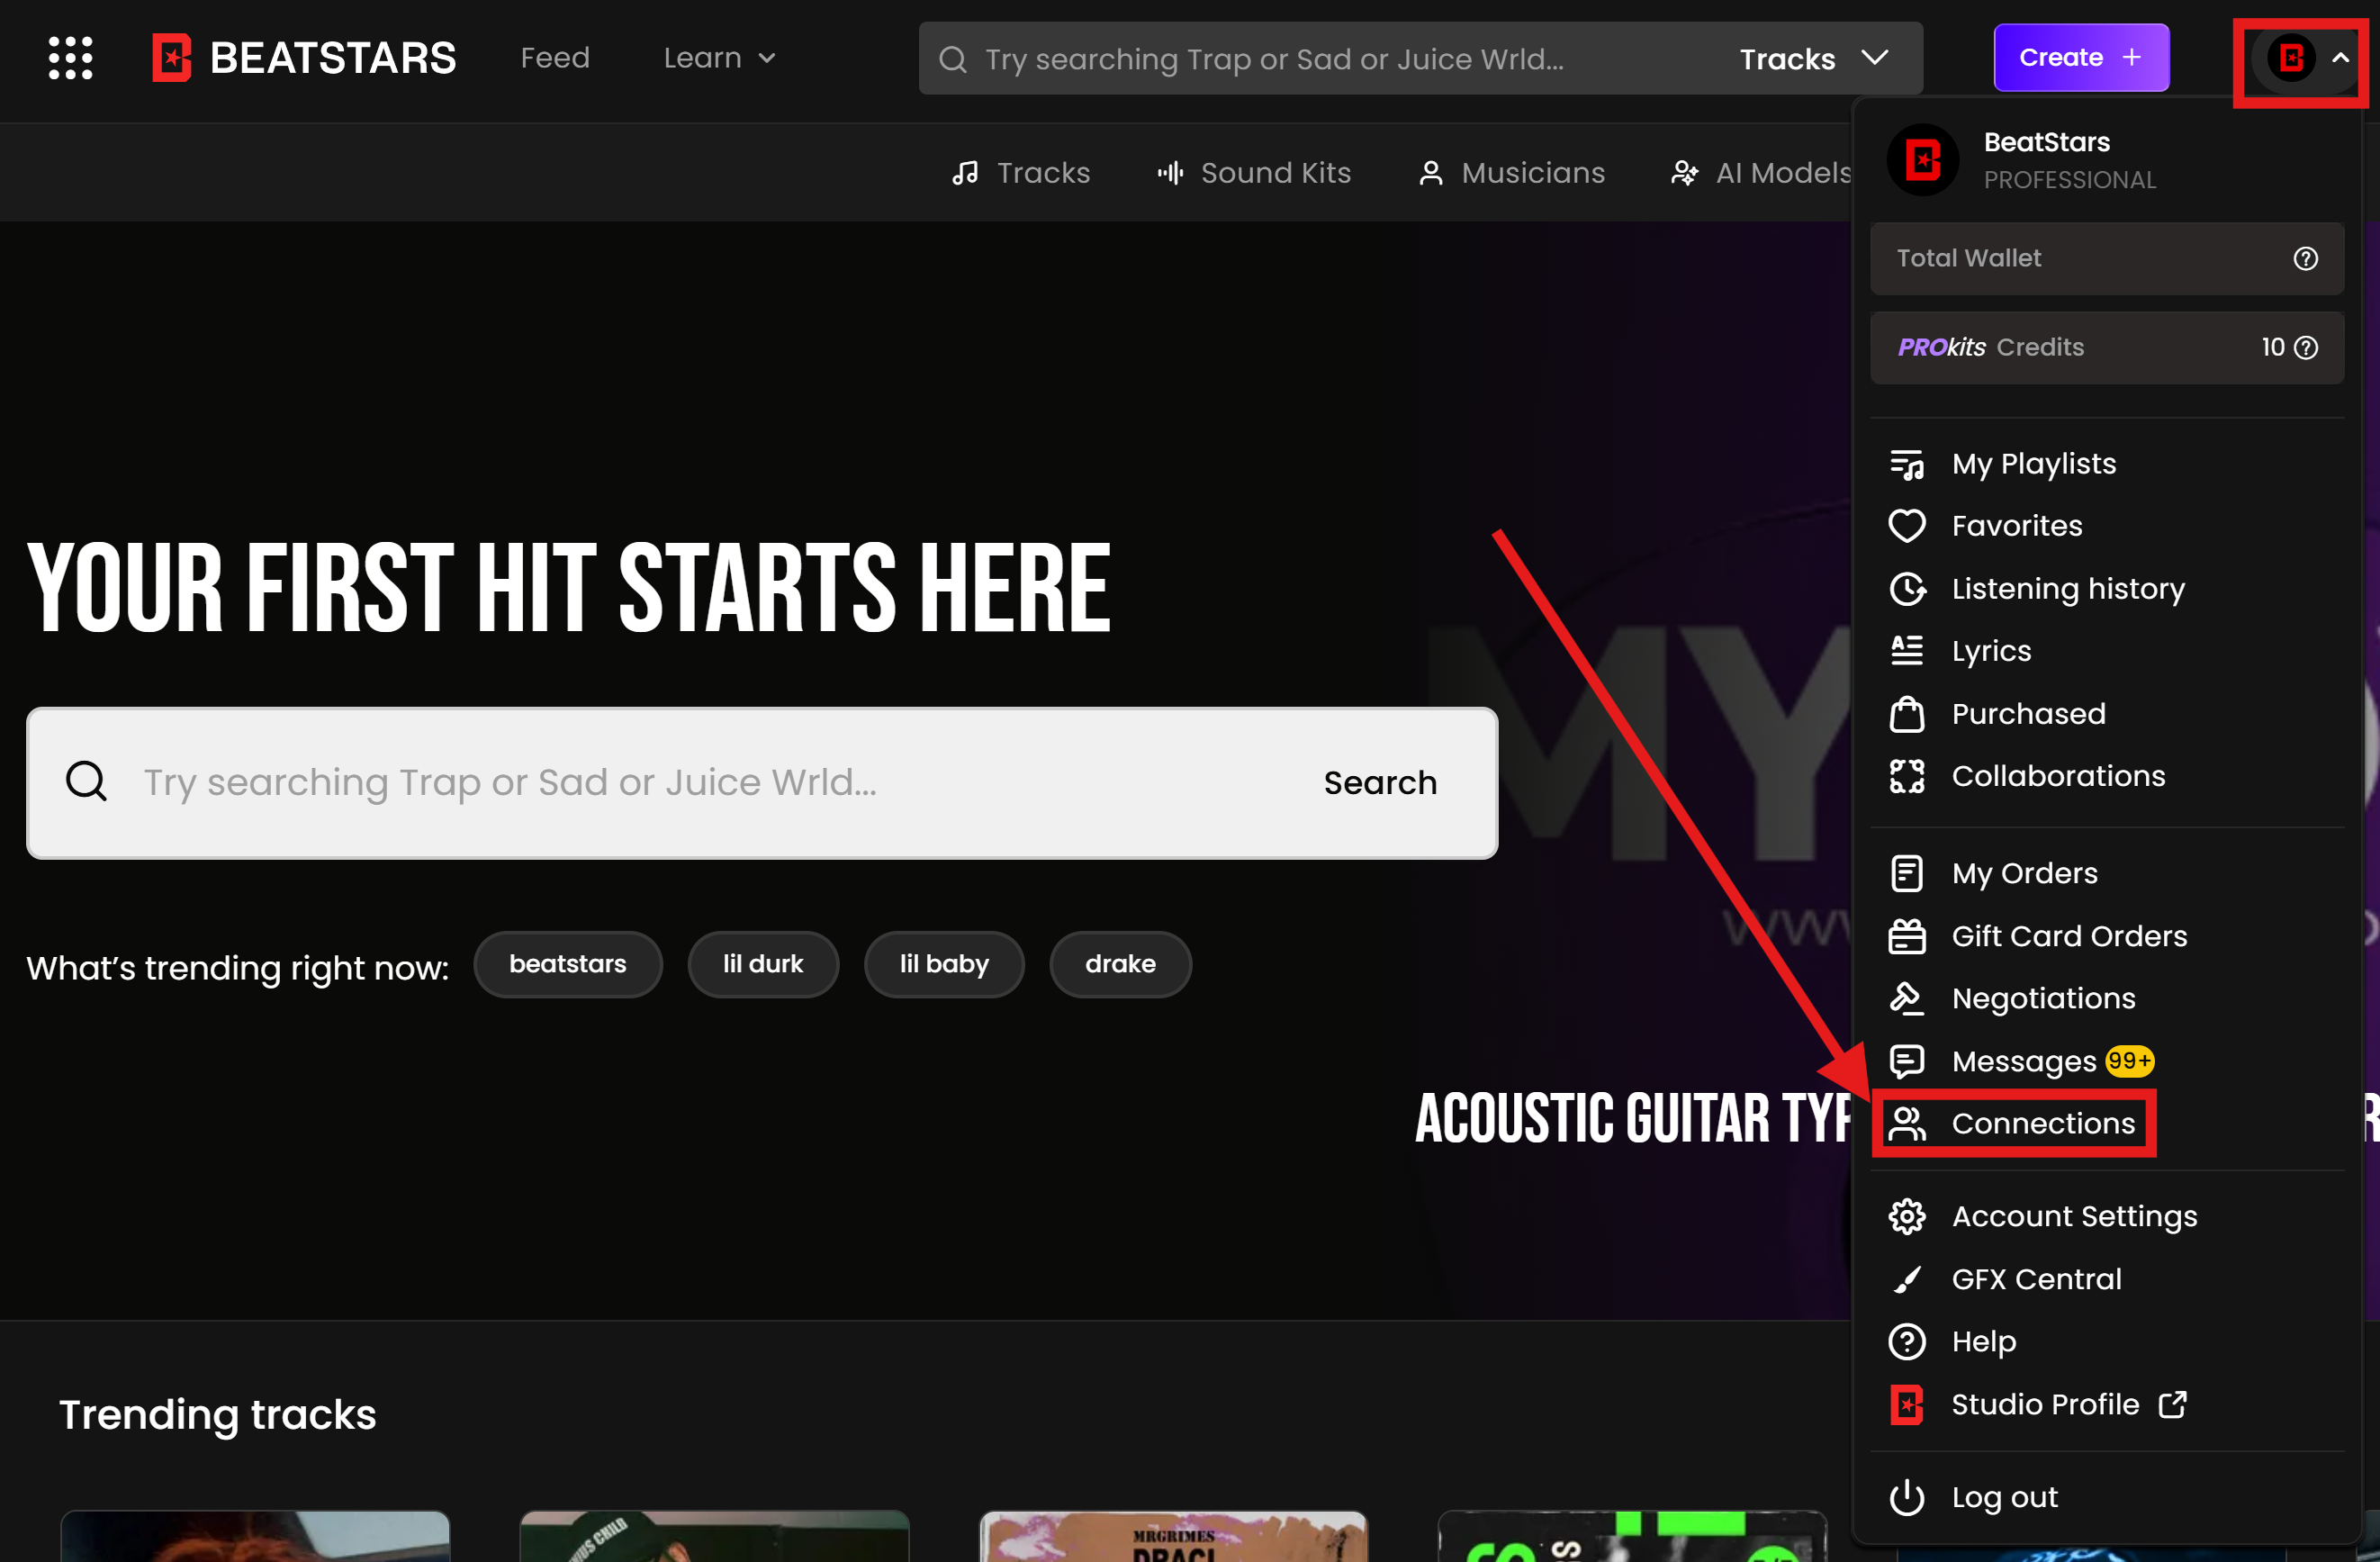Open the Feed page

coord(555,58)
